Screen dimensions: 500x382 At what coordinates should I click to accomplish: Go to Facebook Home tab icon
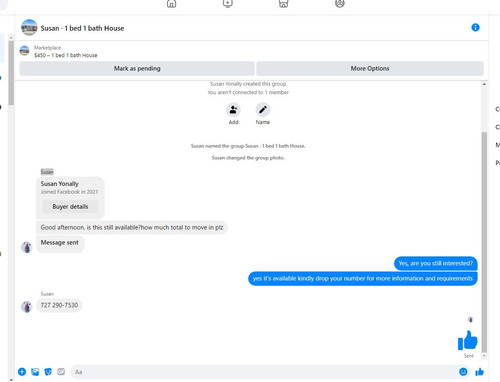point(171,4)
